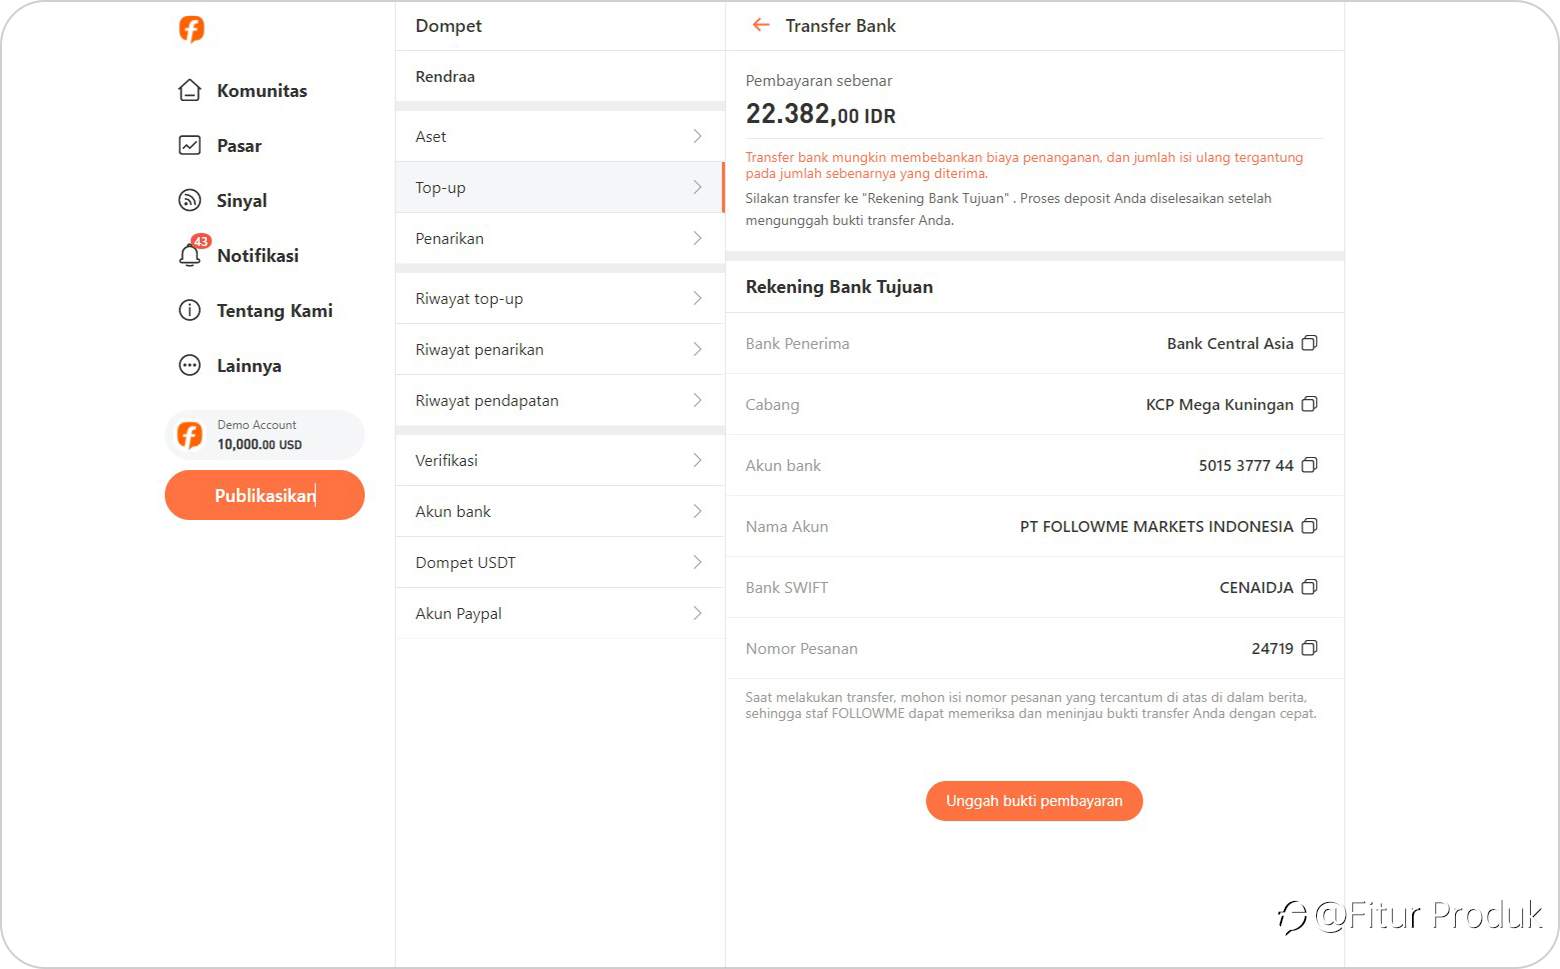Screen dimensions: 1560x969
Task: Open the Tentang Kami link
Action: [275, 310]
